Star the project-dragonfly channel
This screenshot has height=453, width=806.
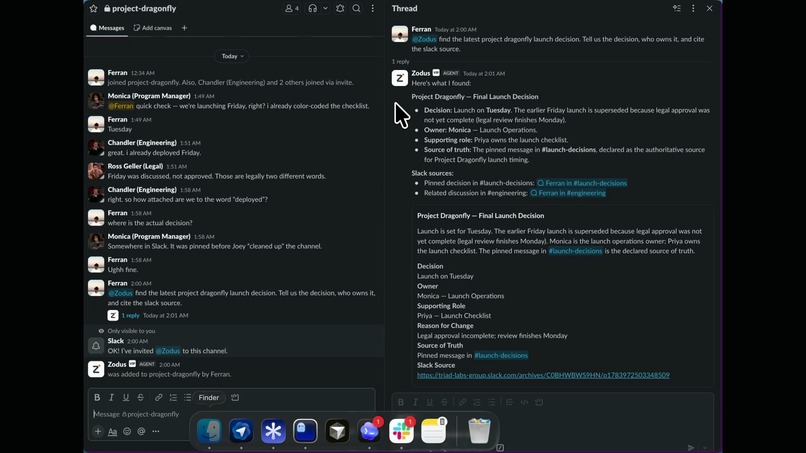pos(93,9)
